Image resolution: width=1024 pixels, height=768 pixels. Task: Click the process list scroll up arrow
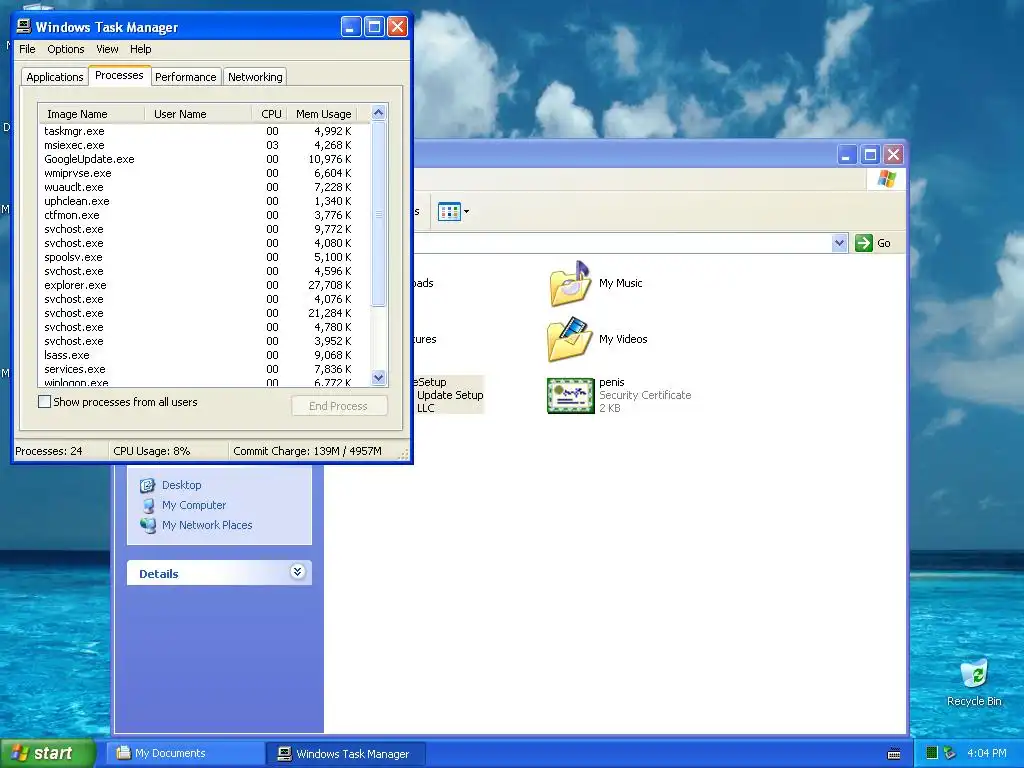pos(378,113)
